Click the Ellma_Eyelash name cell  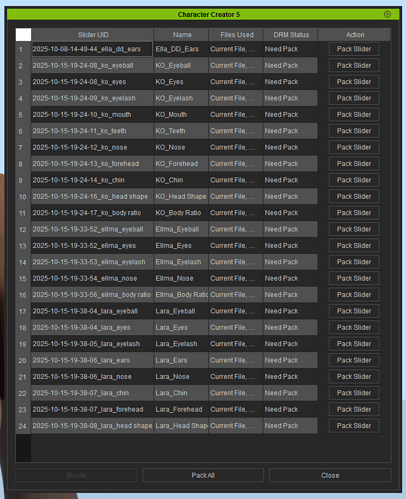click(181, 262)
